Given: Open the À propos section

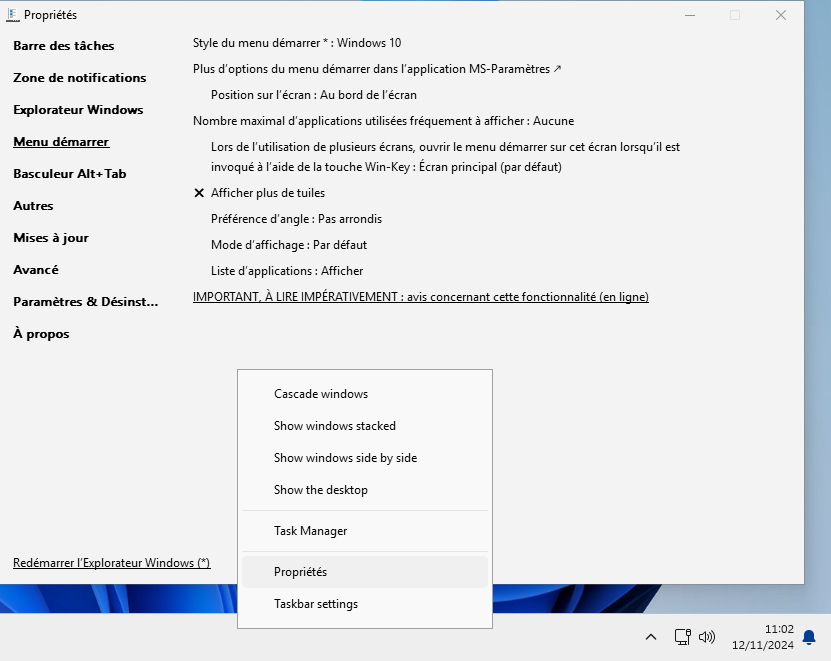Looking at the screenshot, I should (41, 334).
